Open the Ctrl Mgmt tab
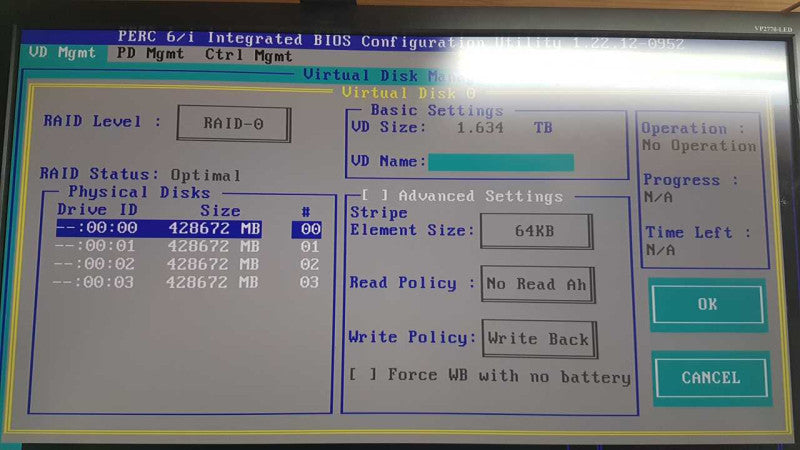 (x=248, y=55)
